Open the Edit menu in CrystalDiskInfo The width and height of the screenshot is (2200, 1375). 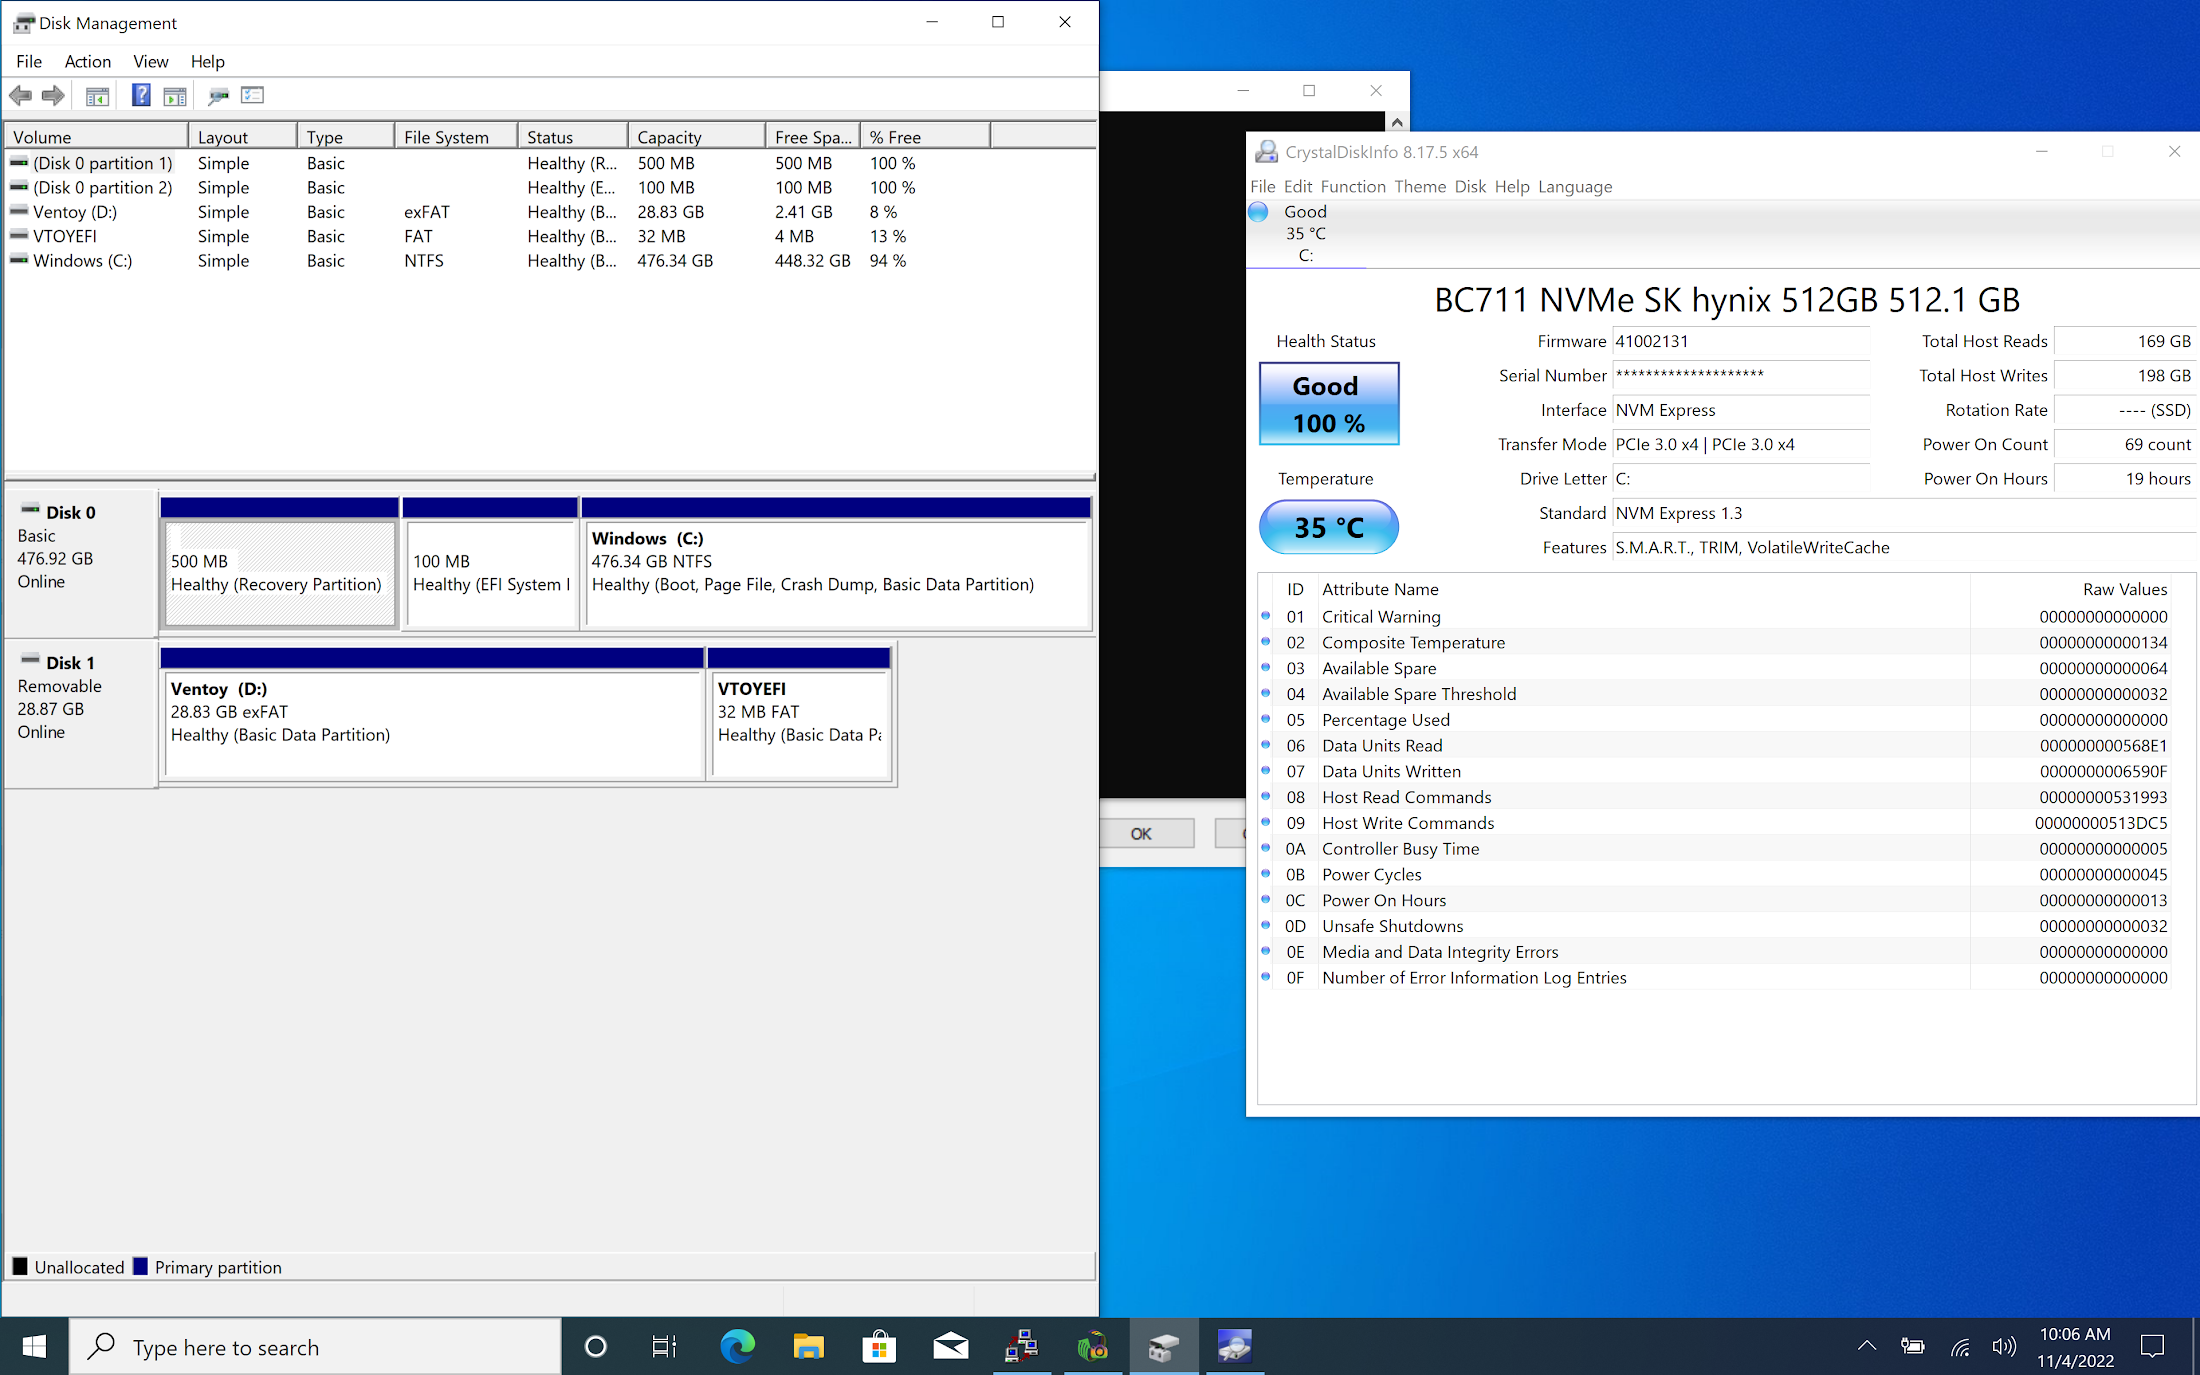point(1298,187)
